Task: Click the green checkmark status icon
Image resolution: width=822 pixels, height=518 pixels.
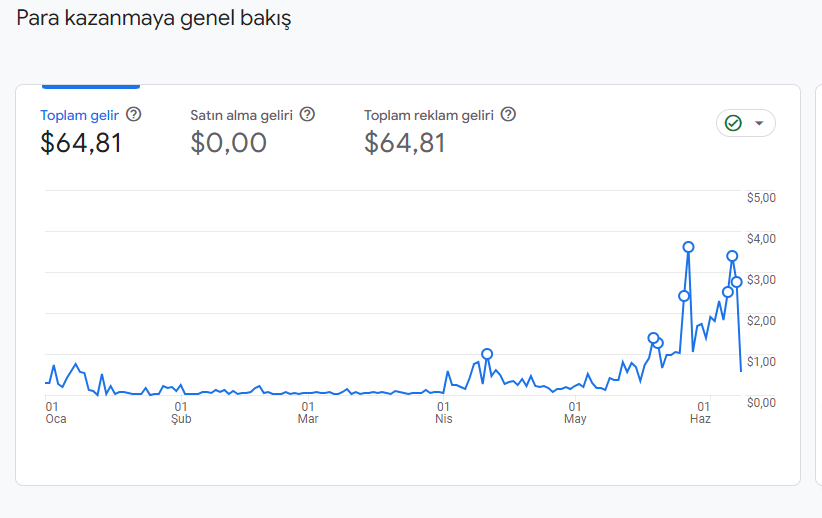Action: pos(733,123)
